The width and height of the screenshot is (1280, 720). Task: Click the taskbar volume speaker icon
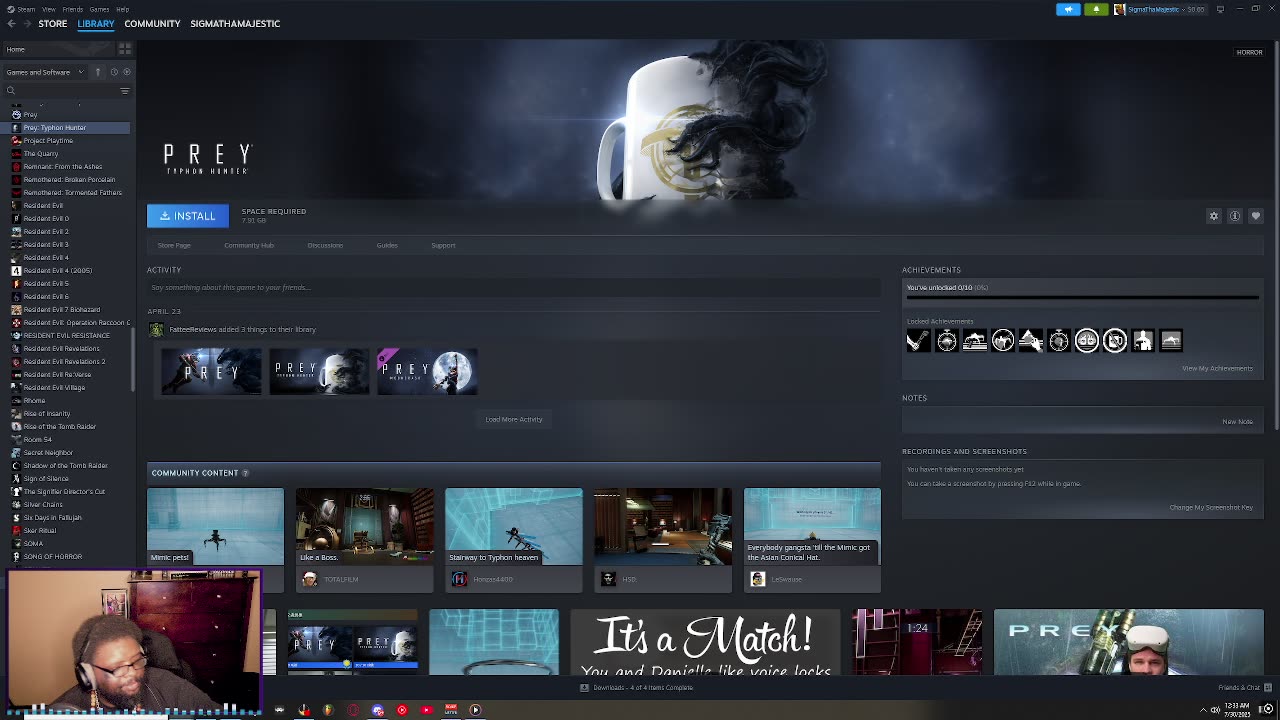[1215, 710]
